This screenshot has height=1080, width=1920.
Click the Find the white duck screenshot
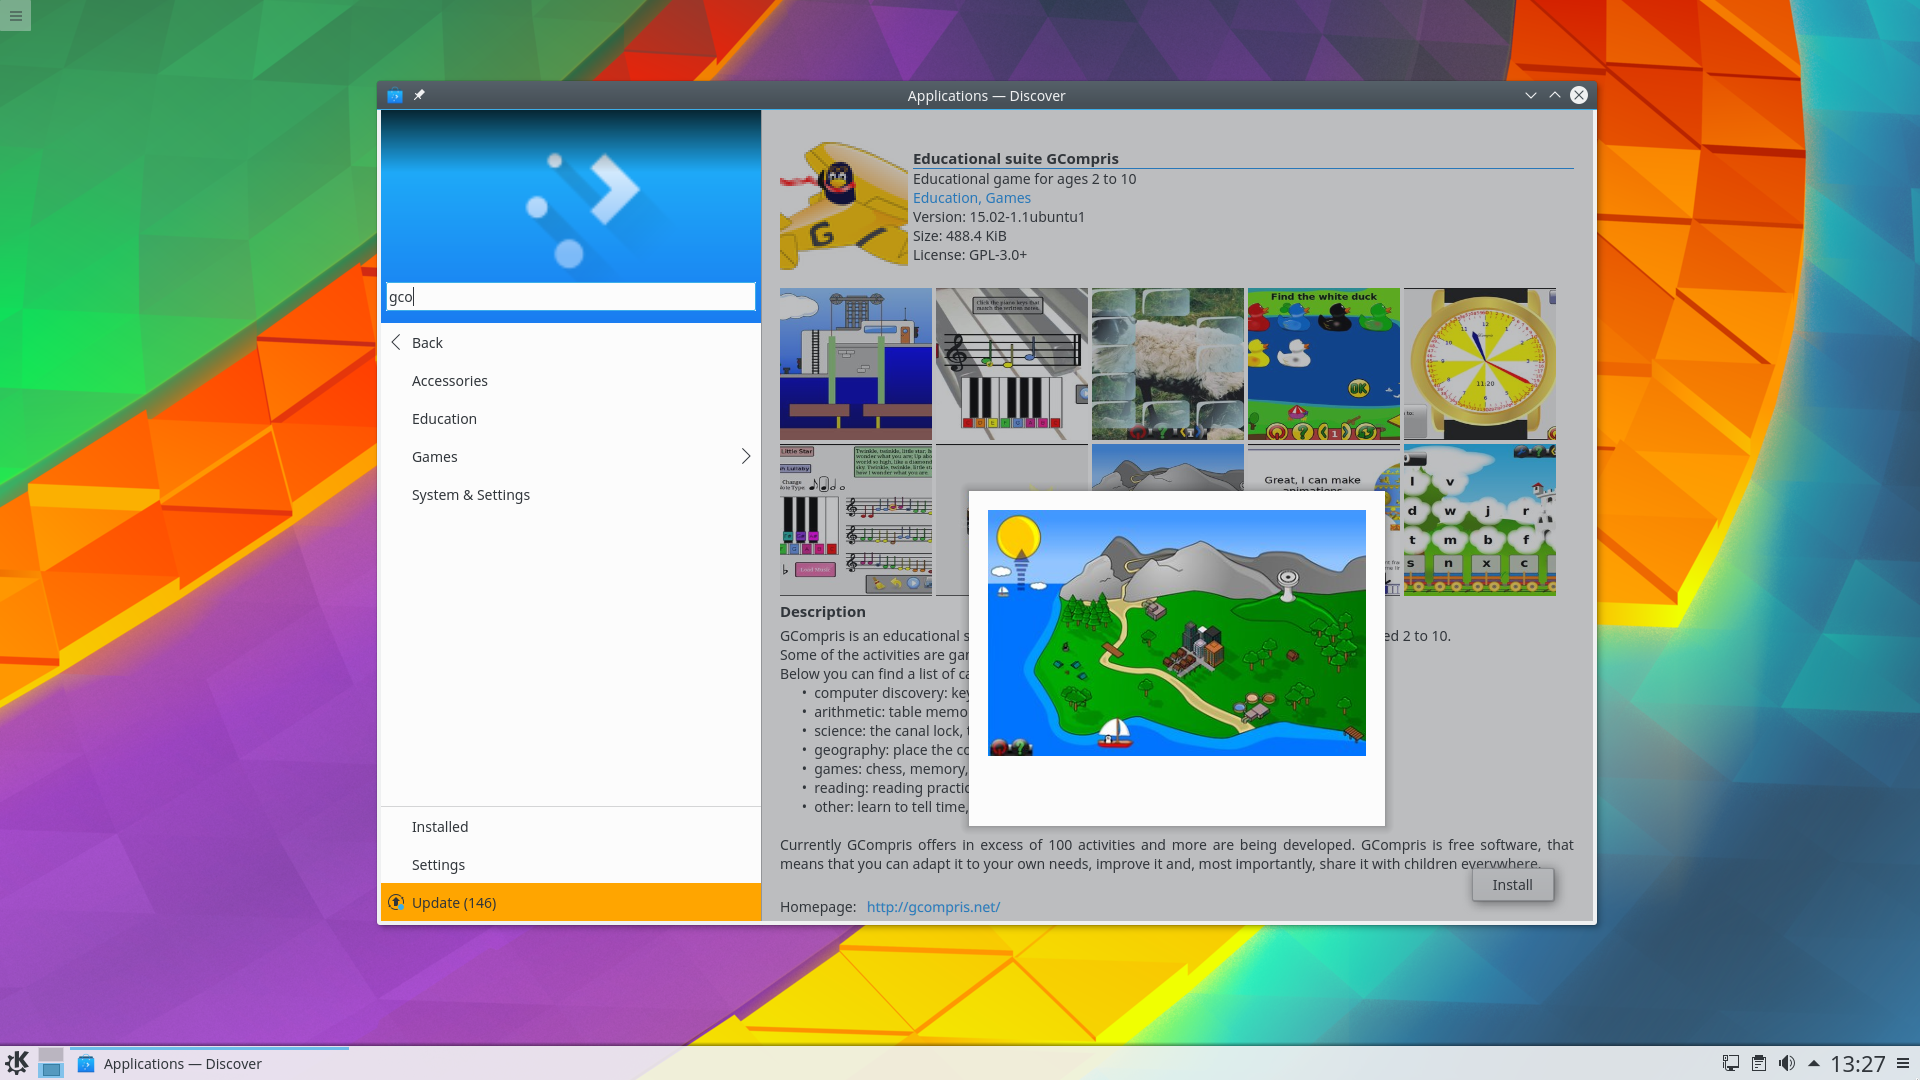[x=1323, y=364]
